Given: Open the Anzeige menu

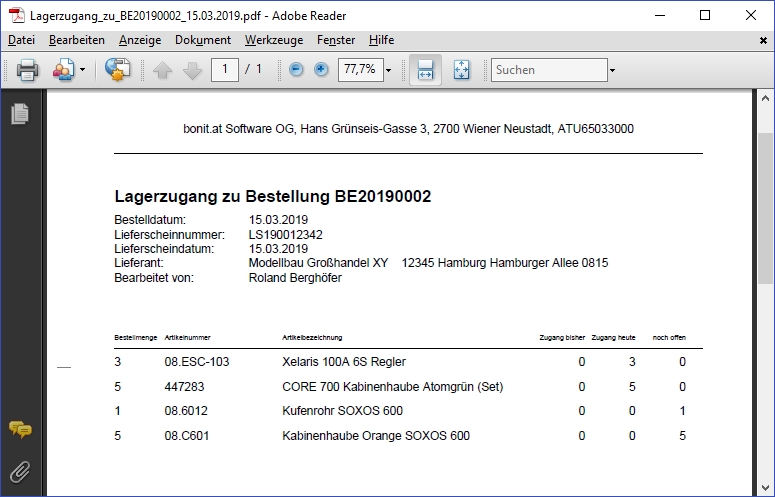Looking at the screenshot, I should (x=140, y=40).
